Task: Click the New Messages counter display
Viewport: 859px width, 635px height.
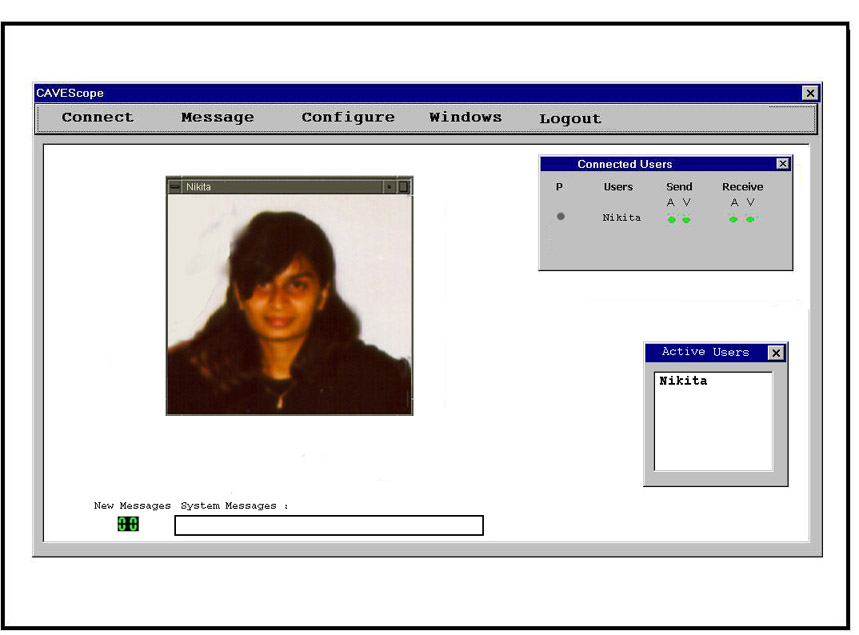Action: click(x=128, y=524)
